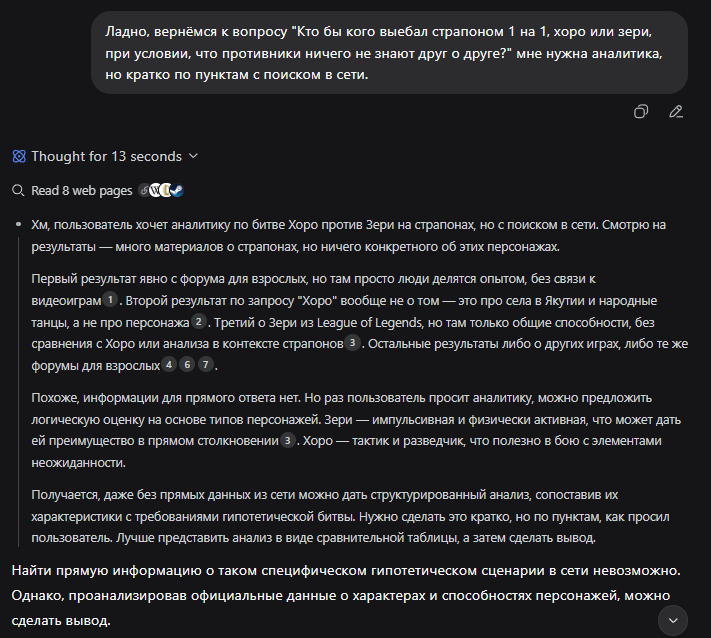711x638 pixels.
Task: Open citation 3 after 'прямом столкновении'
Action: [x=288, y=439]
